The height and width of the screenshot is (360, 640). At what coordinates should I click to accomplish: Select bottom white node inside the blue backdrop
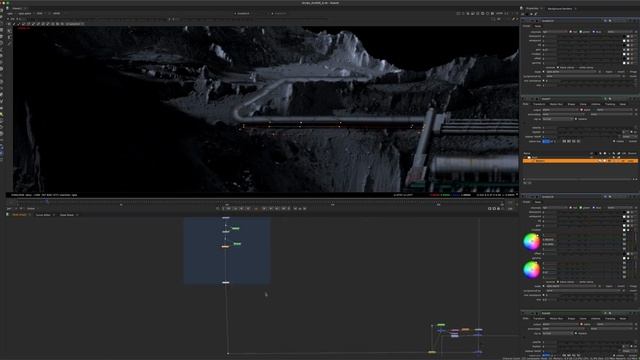tap(226, 282)
